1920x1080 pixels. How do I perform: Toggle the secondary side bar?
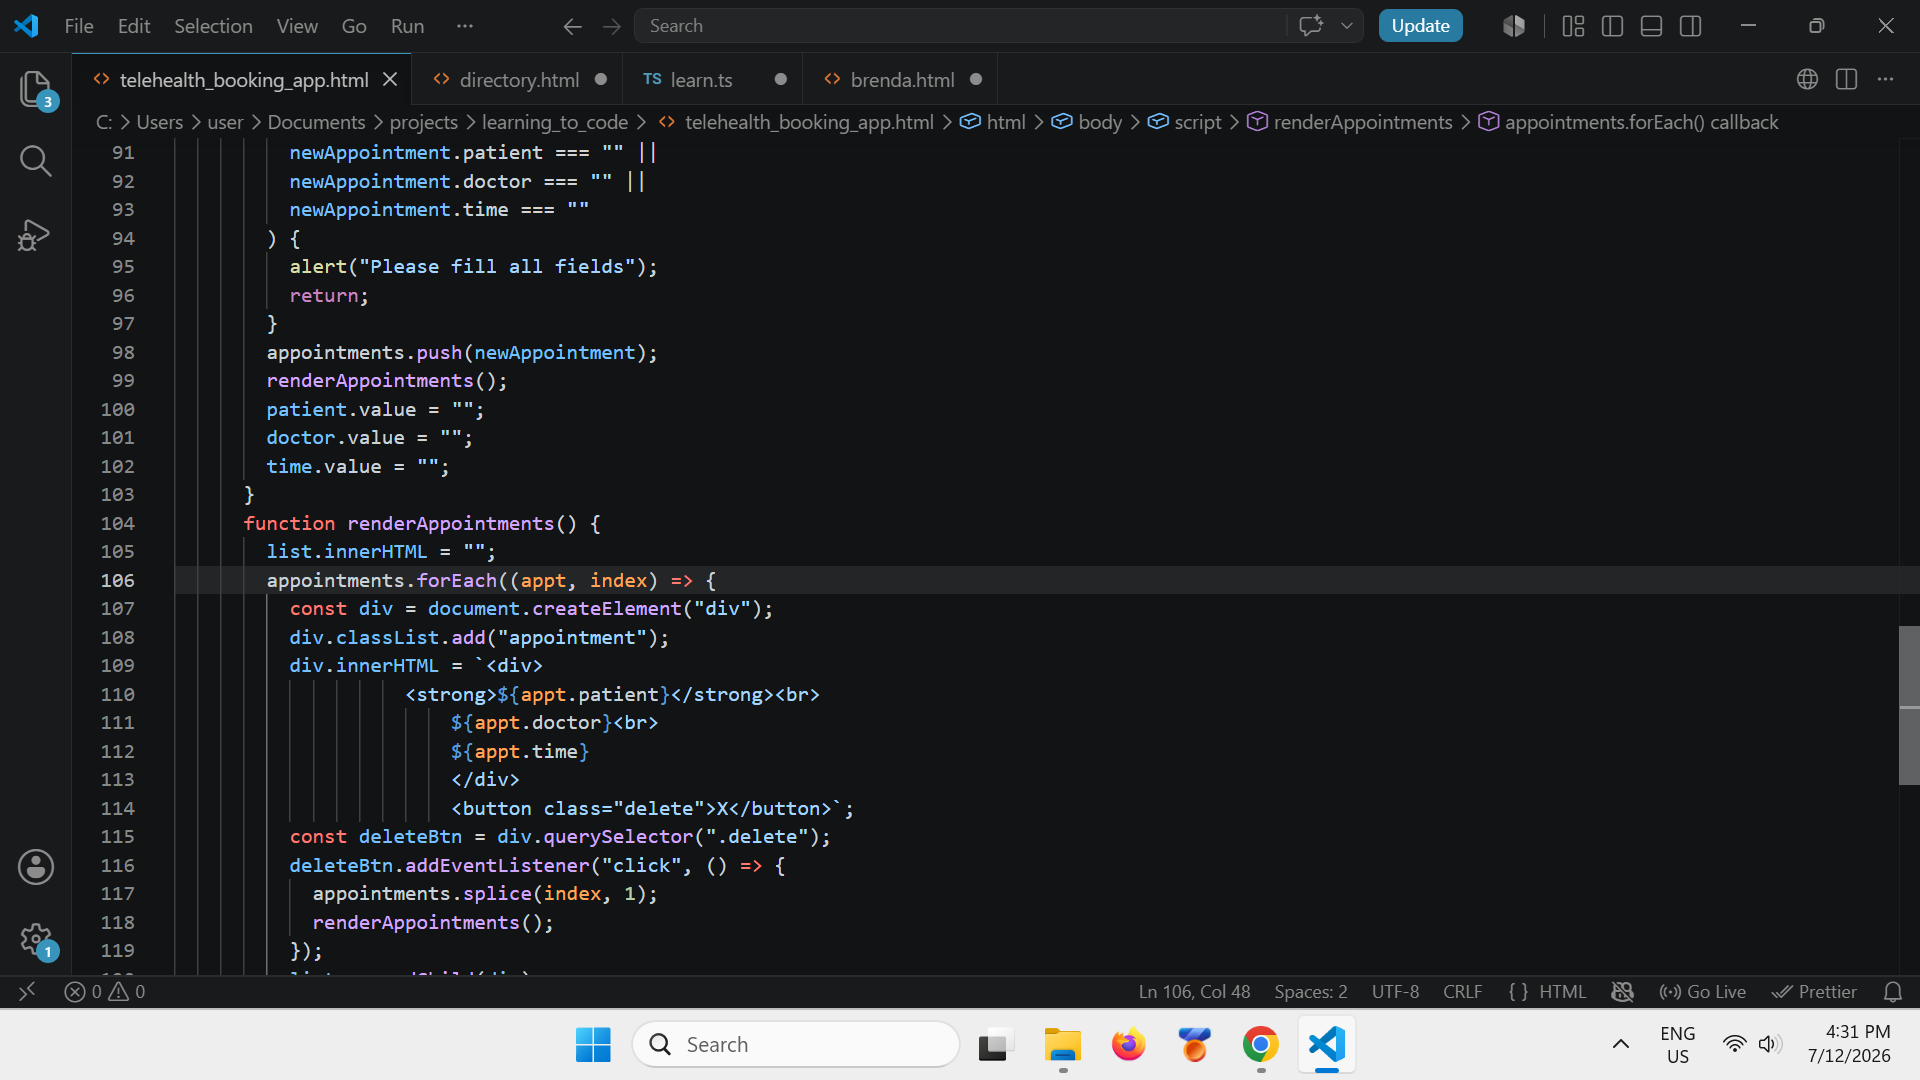tap(1691, 26)
